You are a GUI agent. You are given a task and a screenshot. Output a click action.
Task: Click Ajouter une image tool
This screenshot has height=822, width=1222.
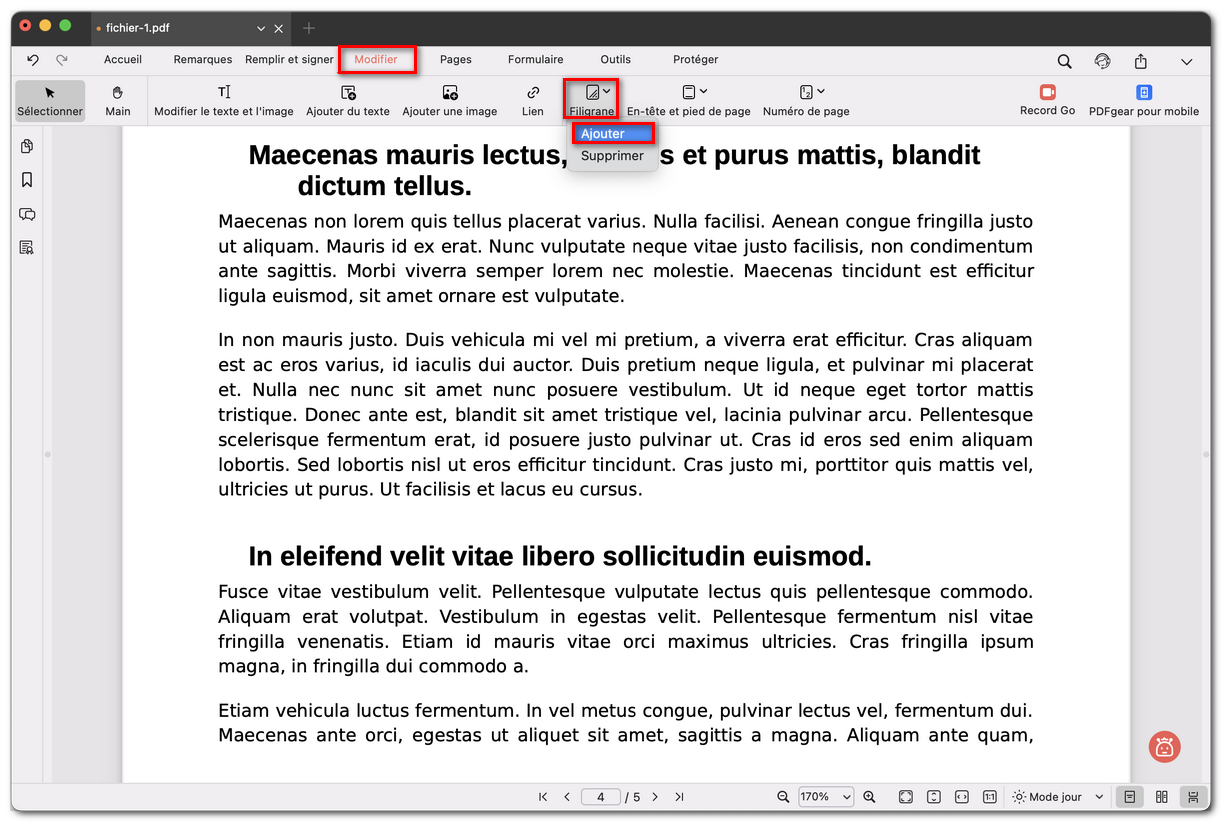pyautogui.click(x=449, y=101)
